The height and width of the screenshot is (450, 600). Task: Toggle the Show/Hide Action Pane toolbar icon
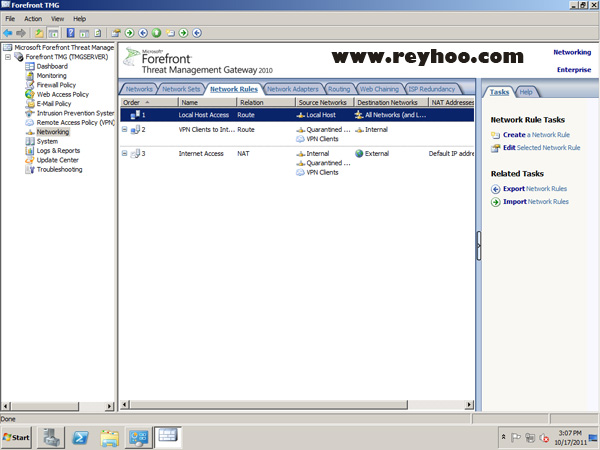click(x=84, y=33)
